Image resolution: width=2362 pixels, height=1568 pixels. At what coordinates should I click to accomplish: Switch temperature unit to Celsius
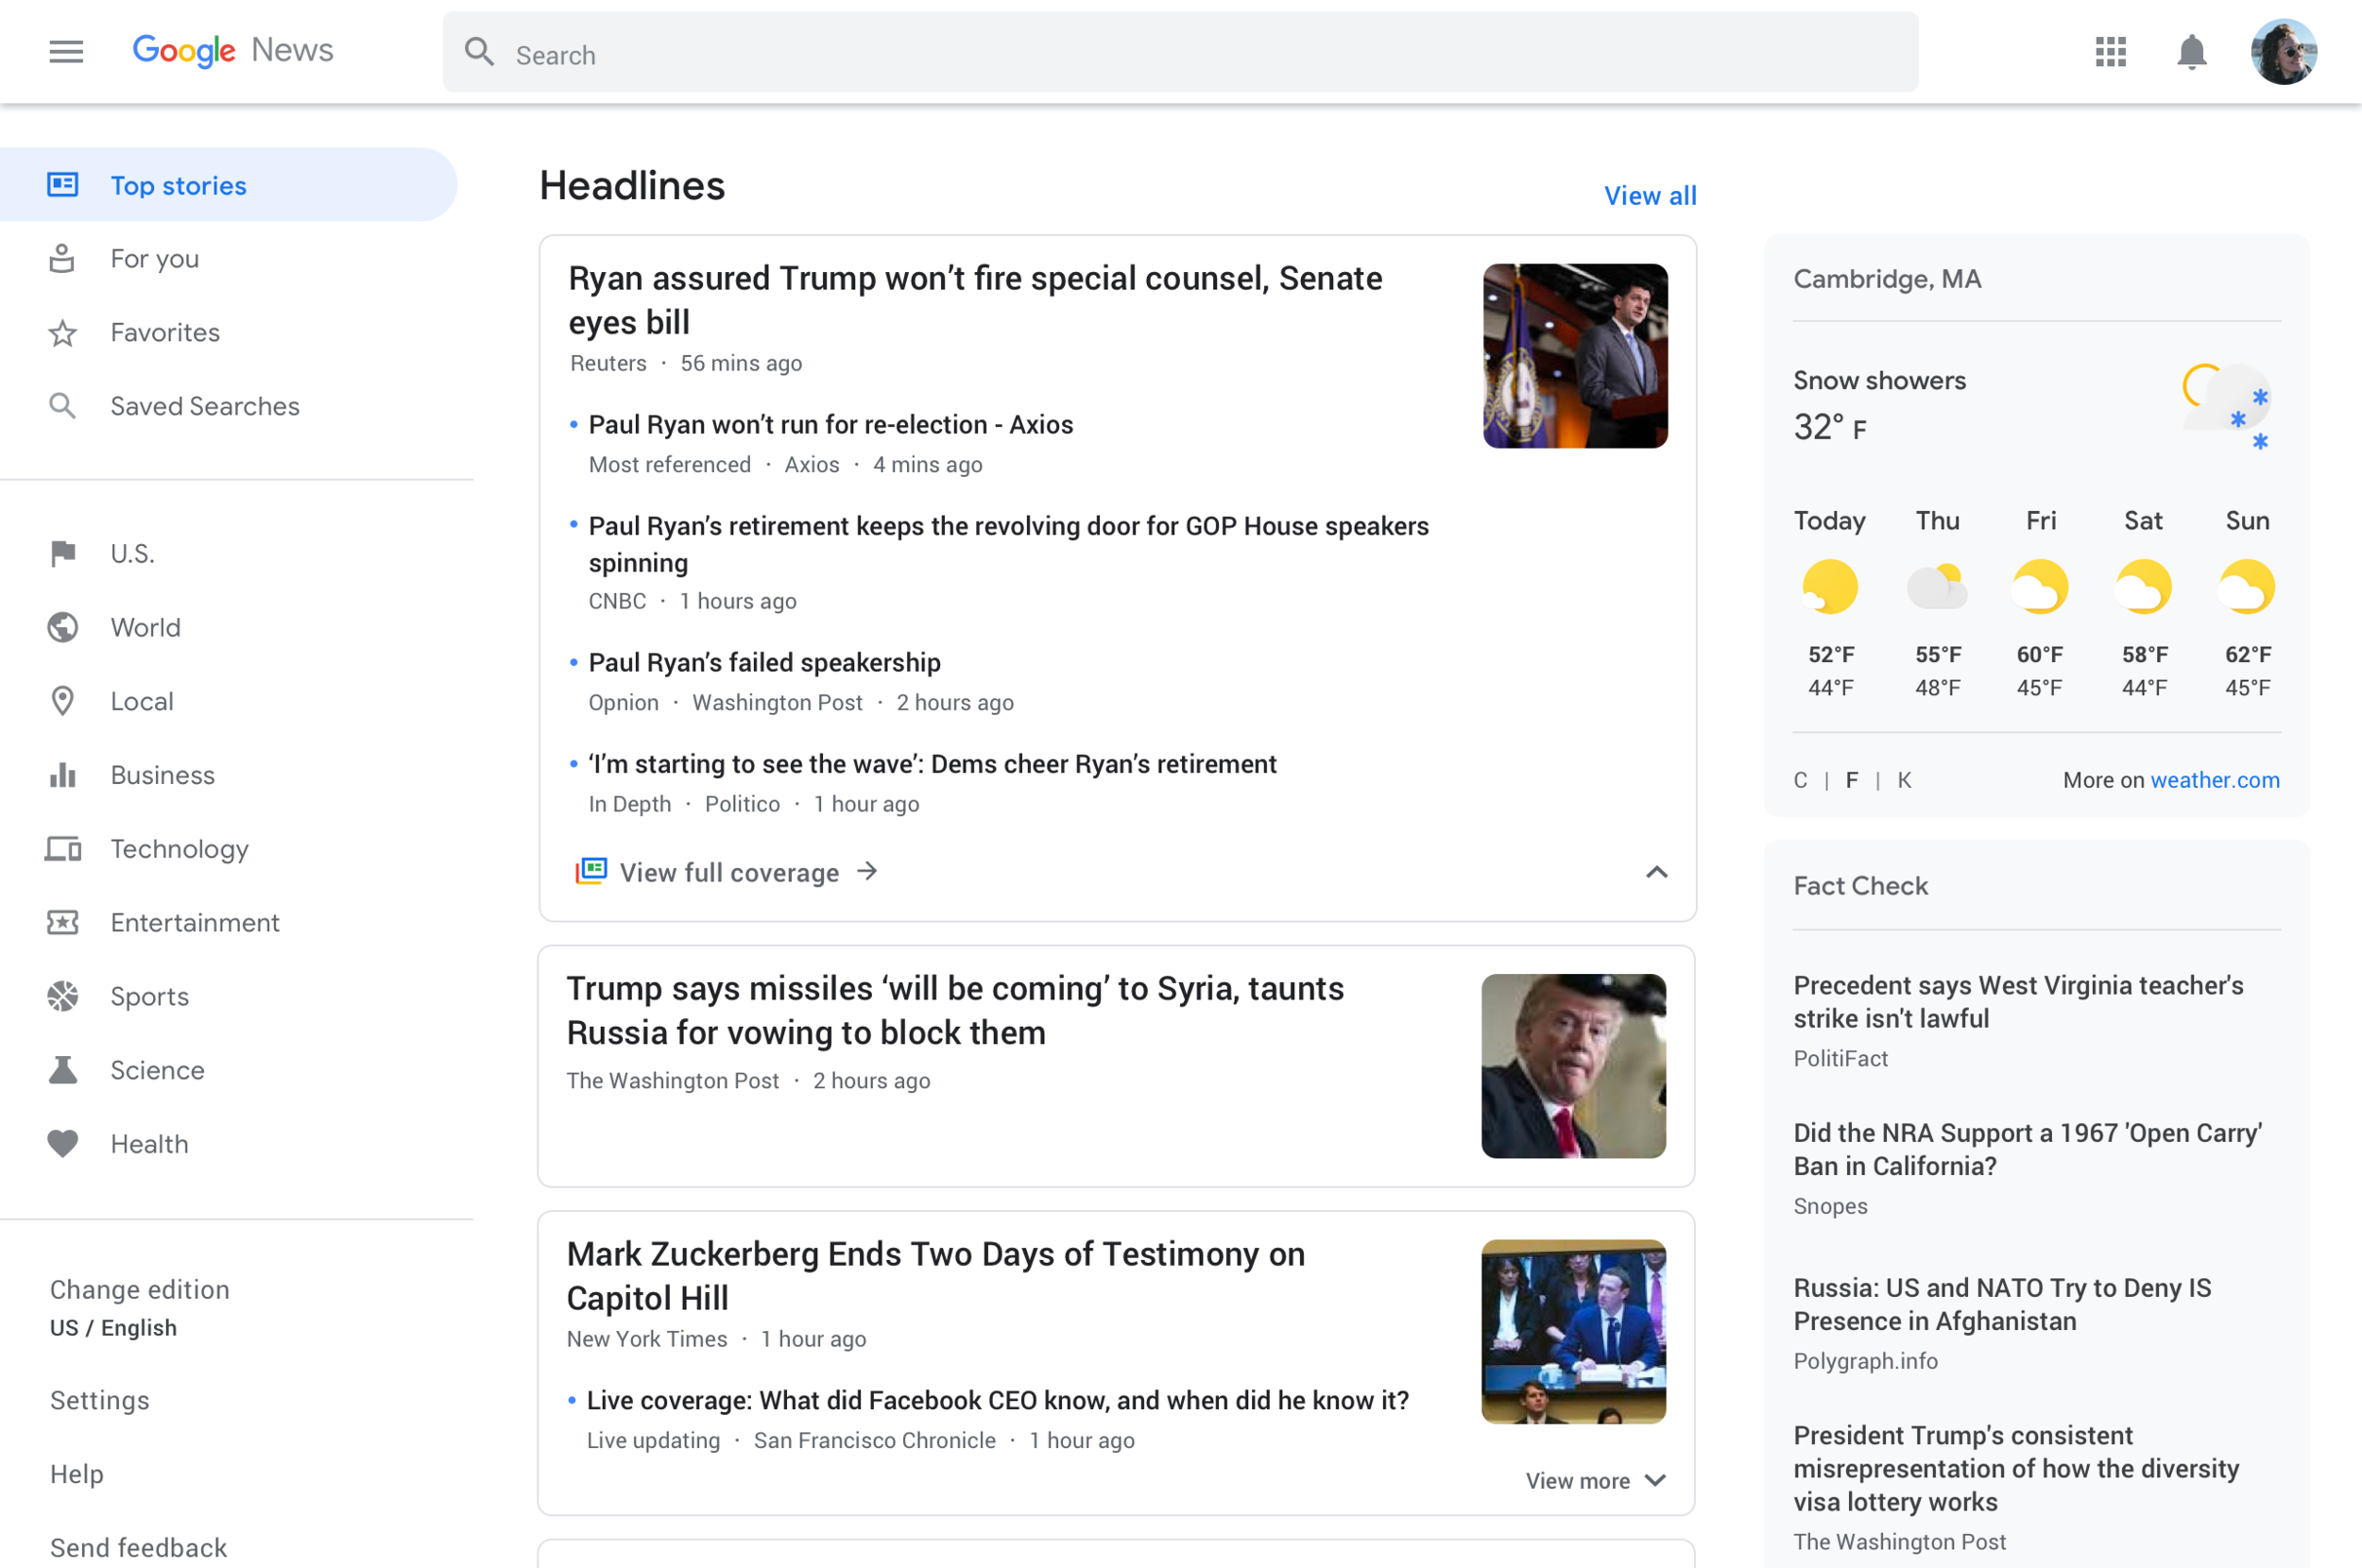[1800, 780]
